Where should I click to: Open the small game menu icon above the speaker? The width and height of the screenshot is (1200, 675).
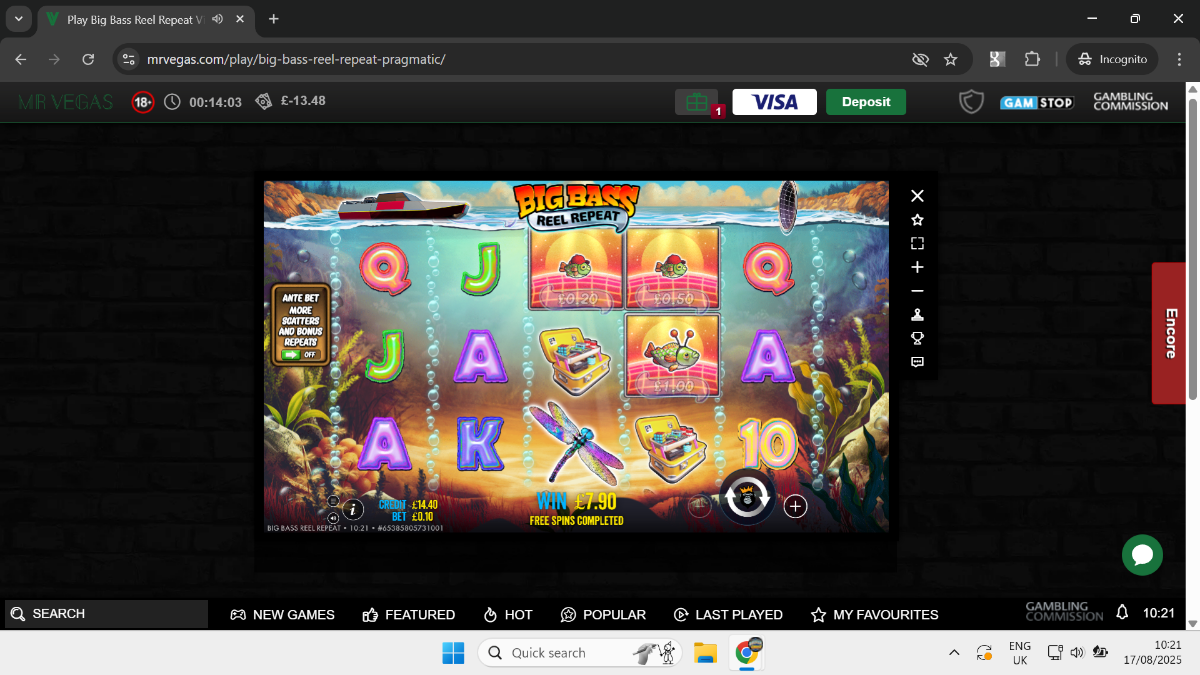pos(333,500)
